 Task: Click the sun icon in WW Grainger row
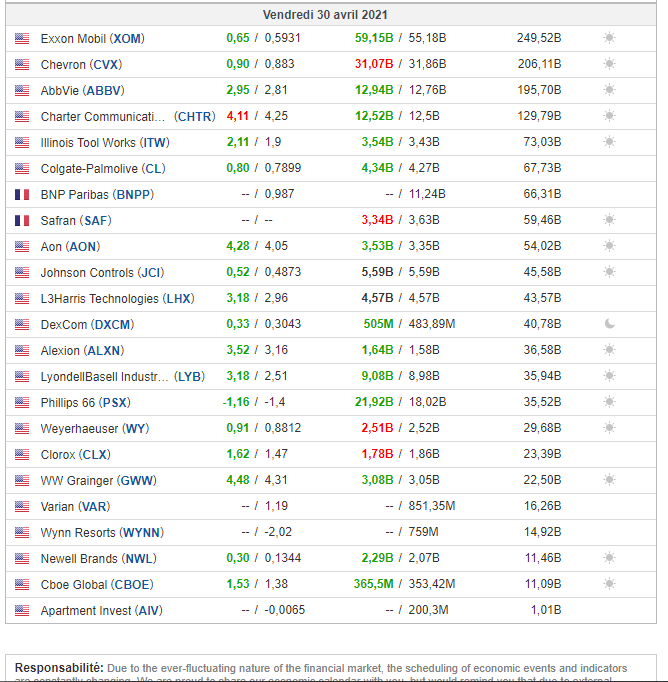coord(609,480)
